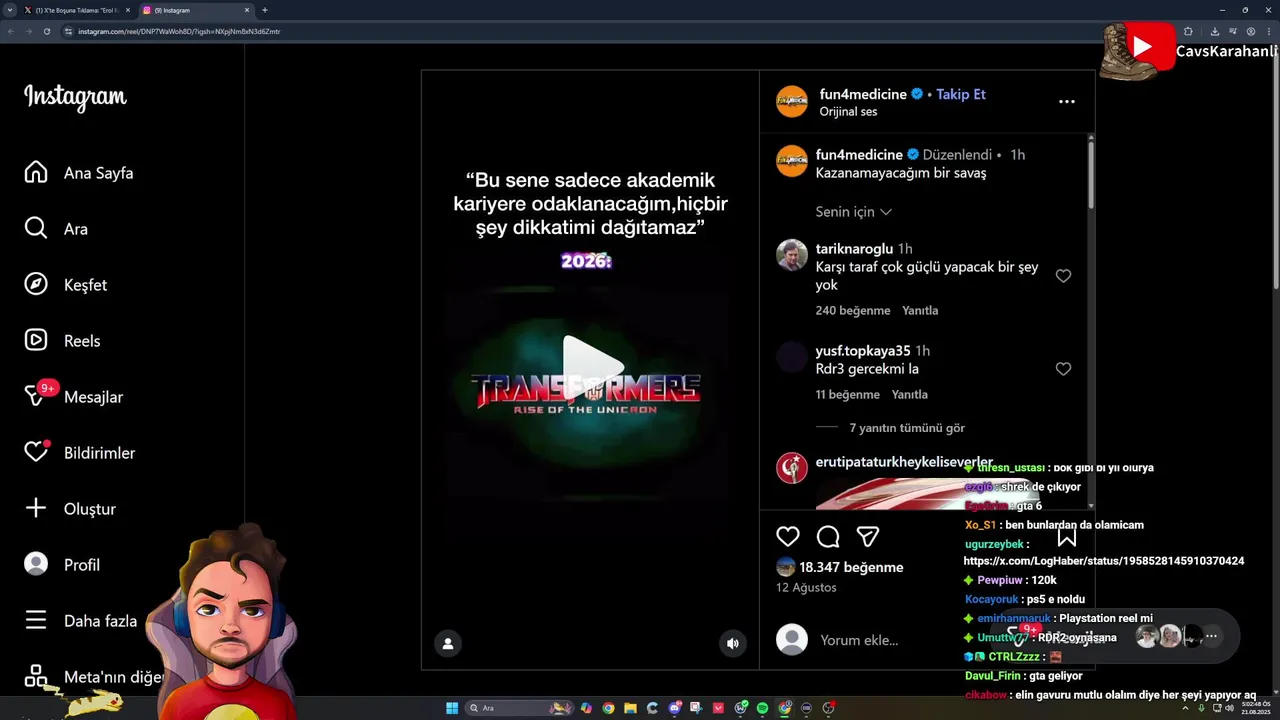The image size is (1280, 720).
Task: Open Spotify from the taskbar
Action: click(x=762, y=708)
